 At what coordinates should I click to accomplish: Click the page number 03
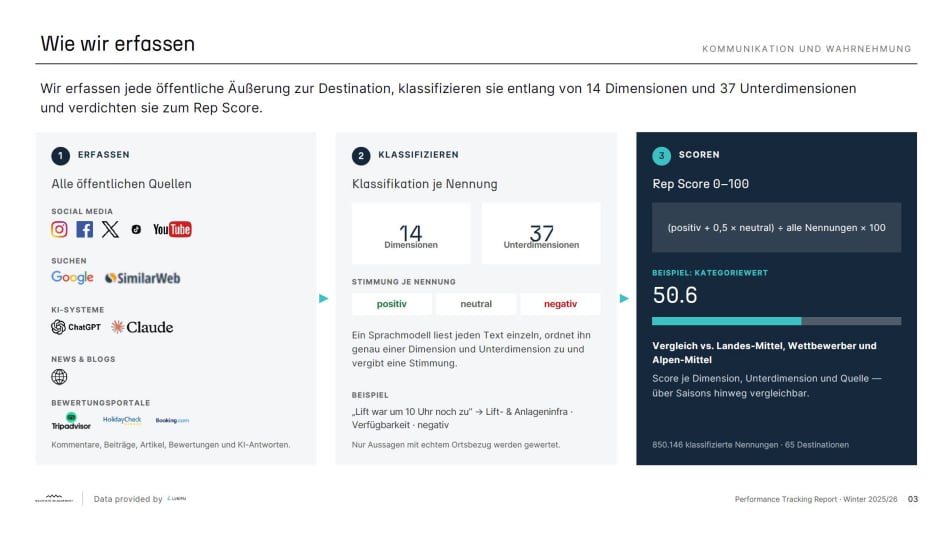(x=913, y=499)
